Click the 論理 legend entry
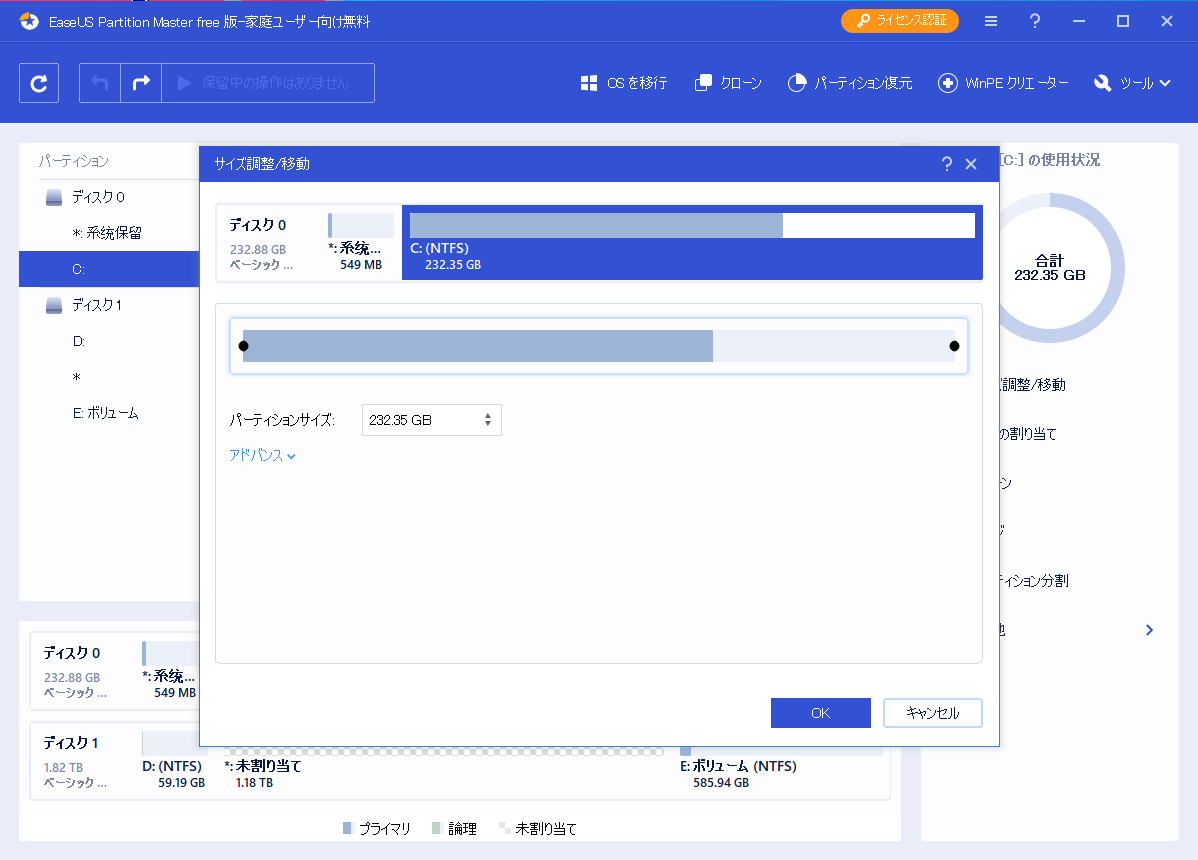 [x=455, y=829]
